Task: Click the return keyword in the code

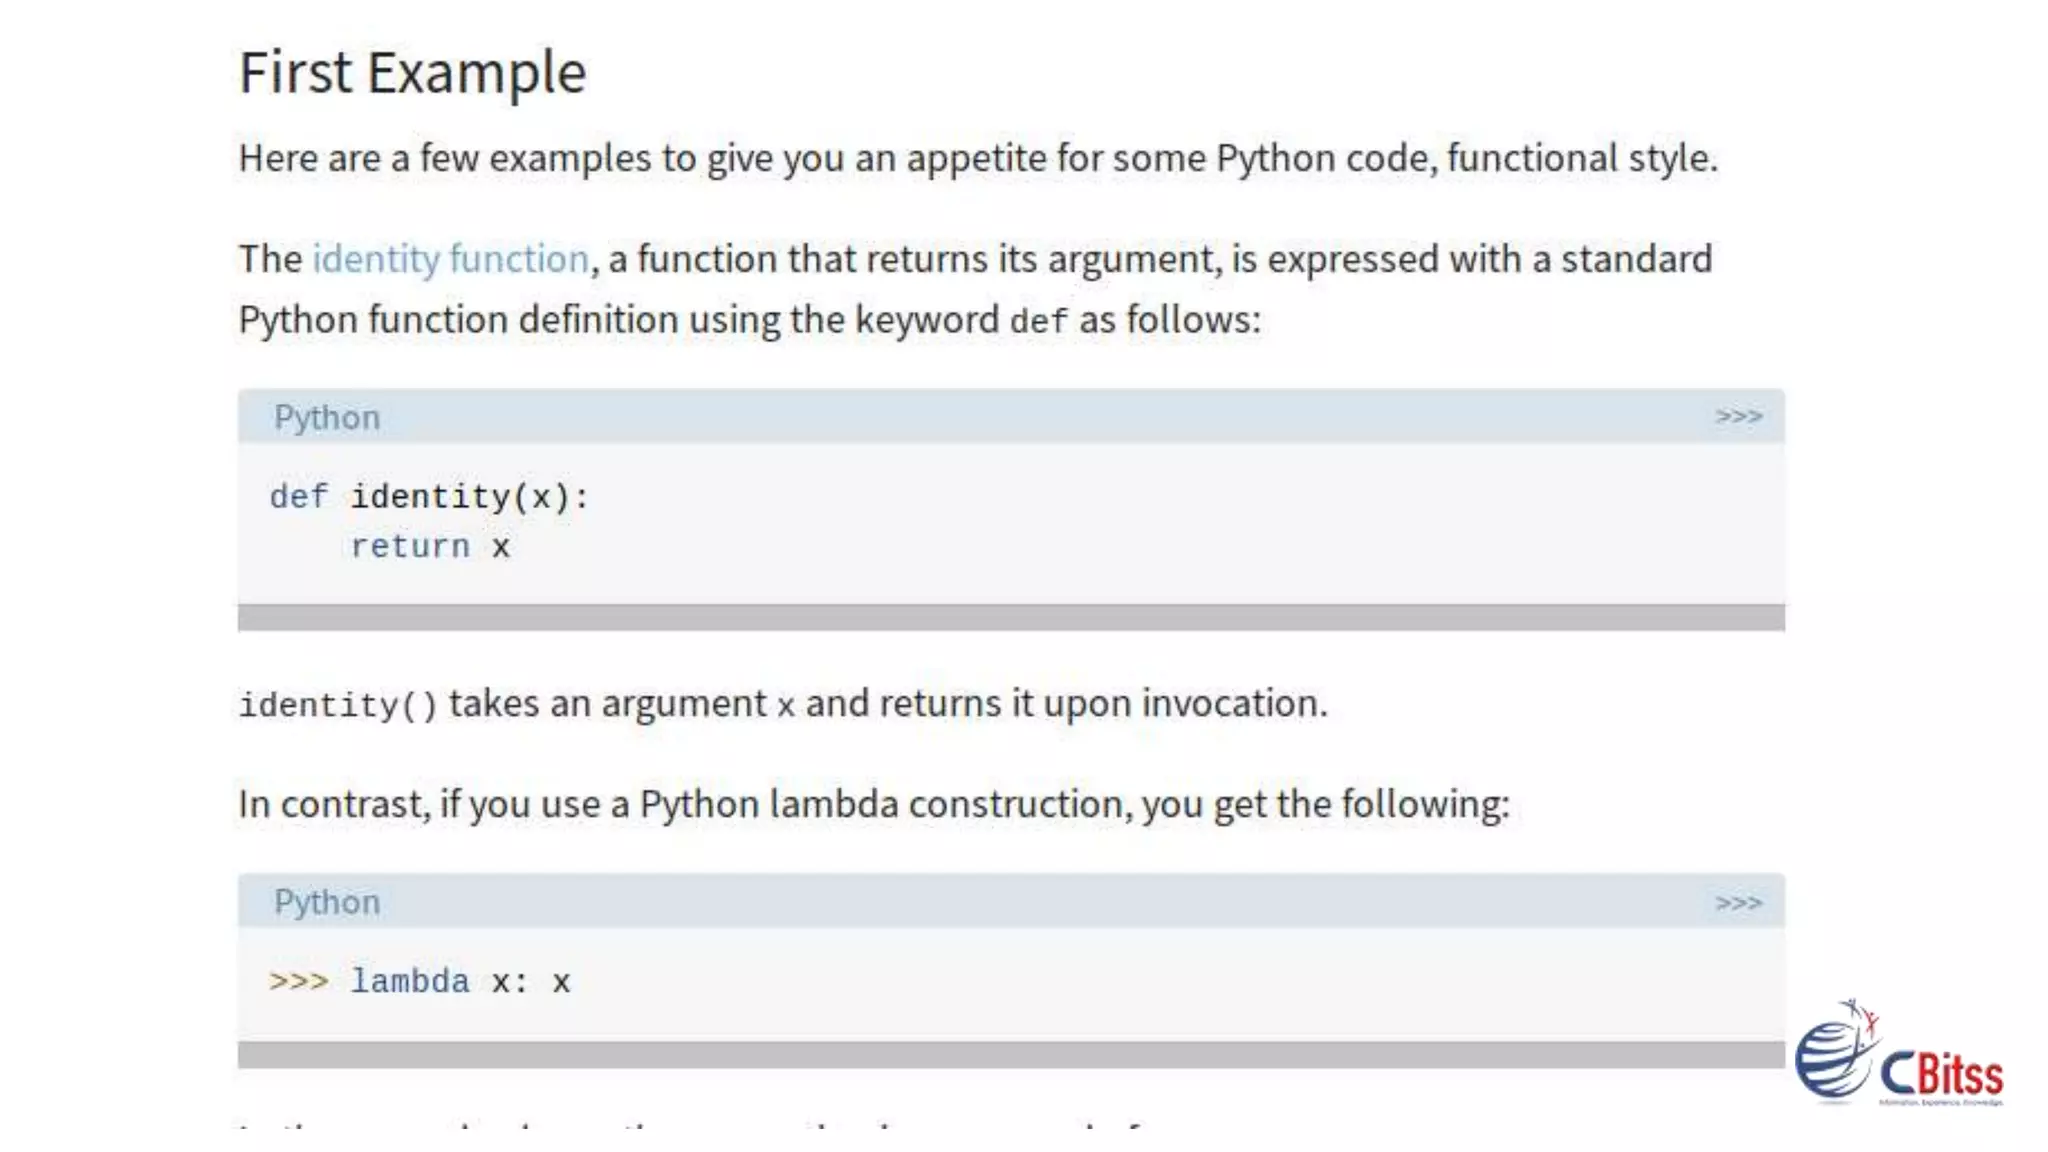Action: pos(410,547)
